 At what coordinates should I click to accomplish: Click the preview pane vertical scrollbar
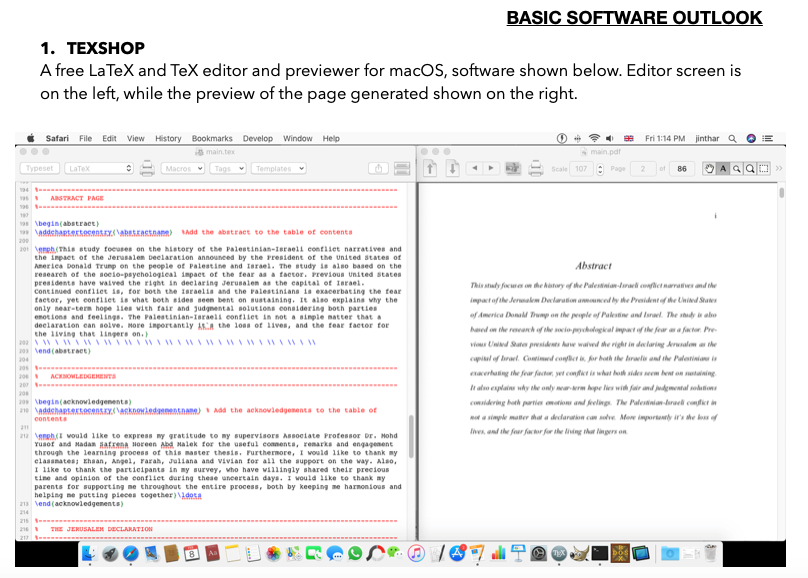(x=782, y=193)
